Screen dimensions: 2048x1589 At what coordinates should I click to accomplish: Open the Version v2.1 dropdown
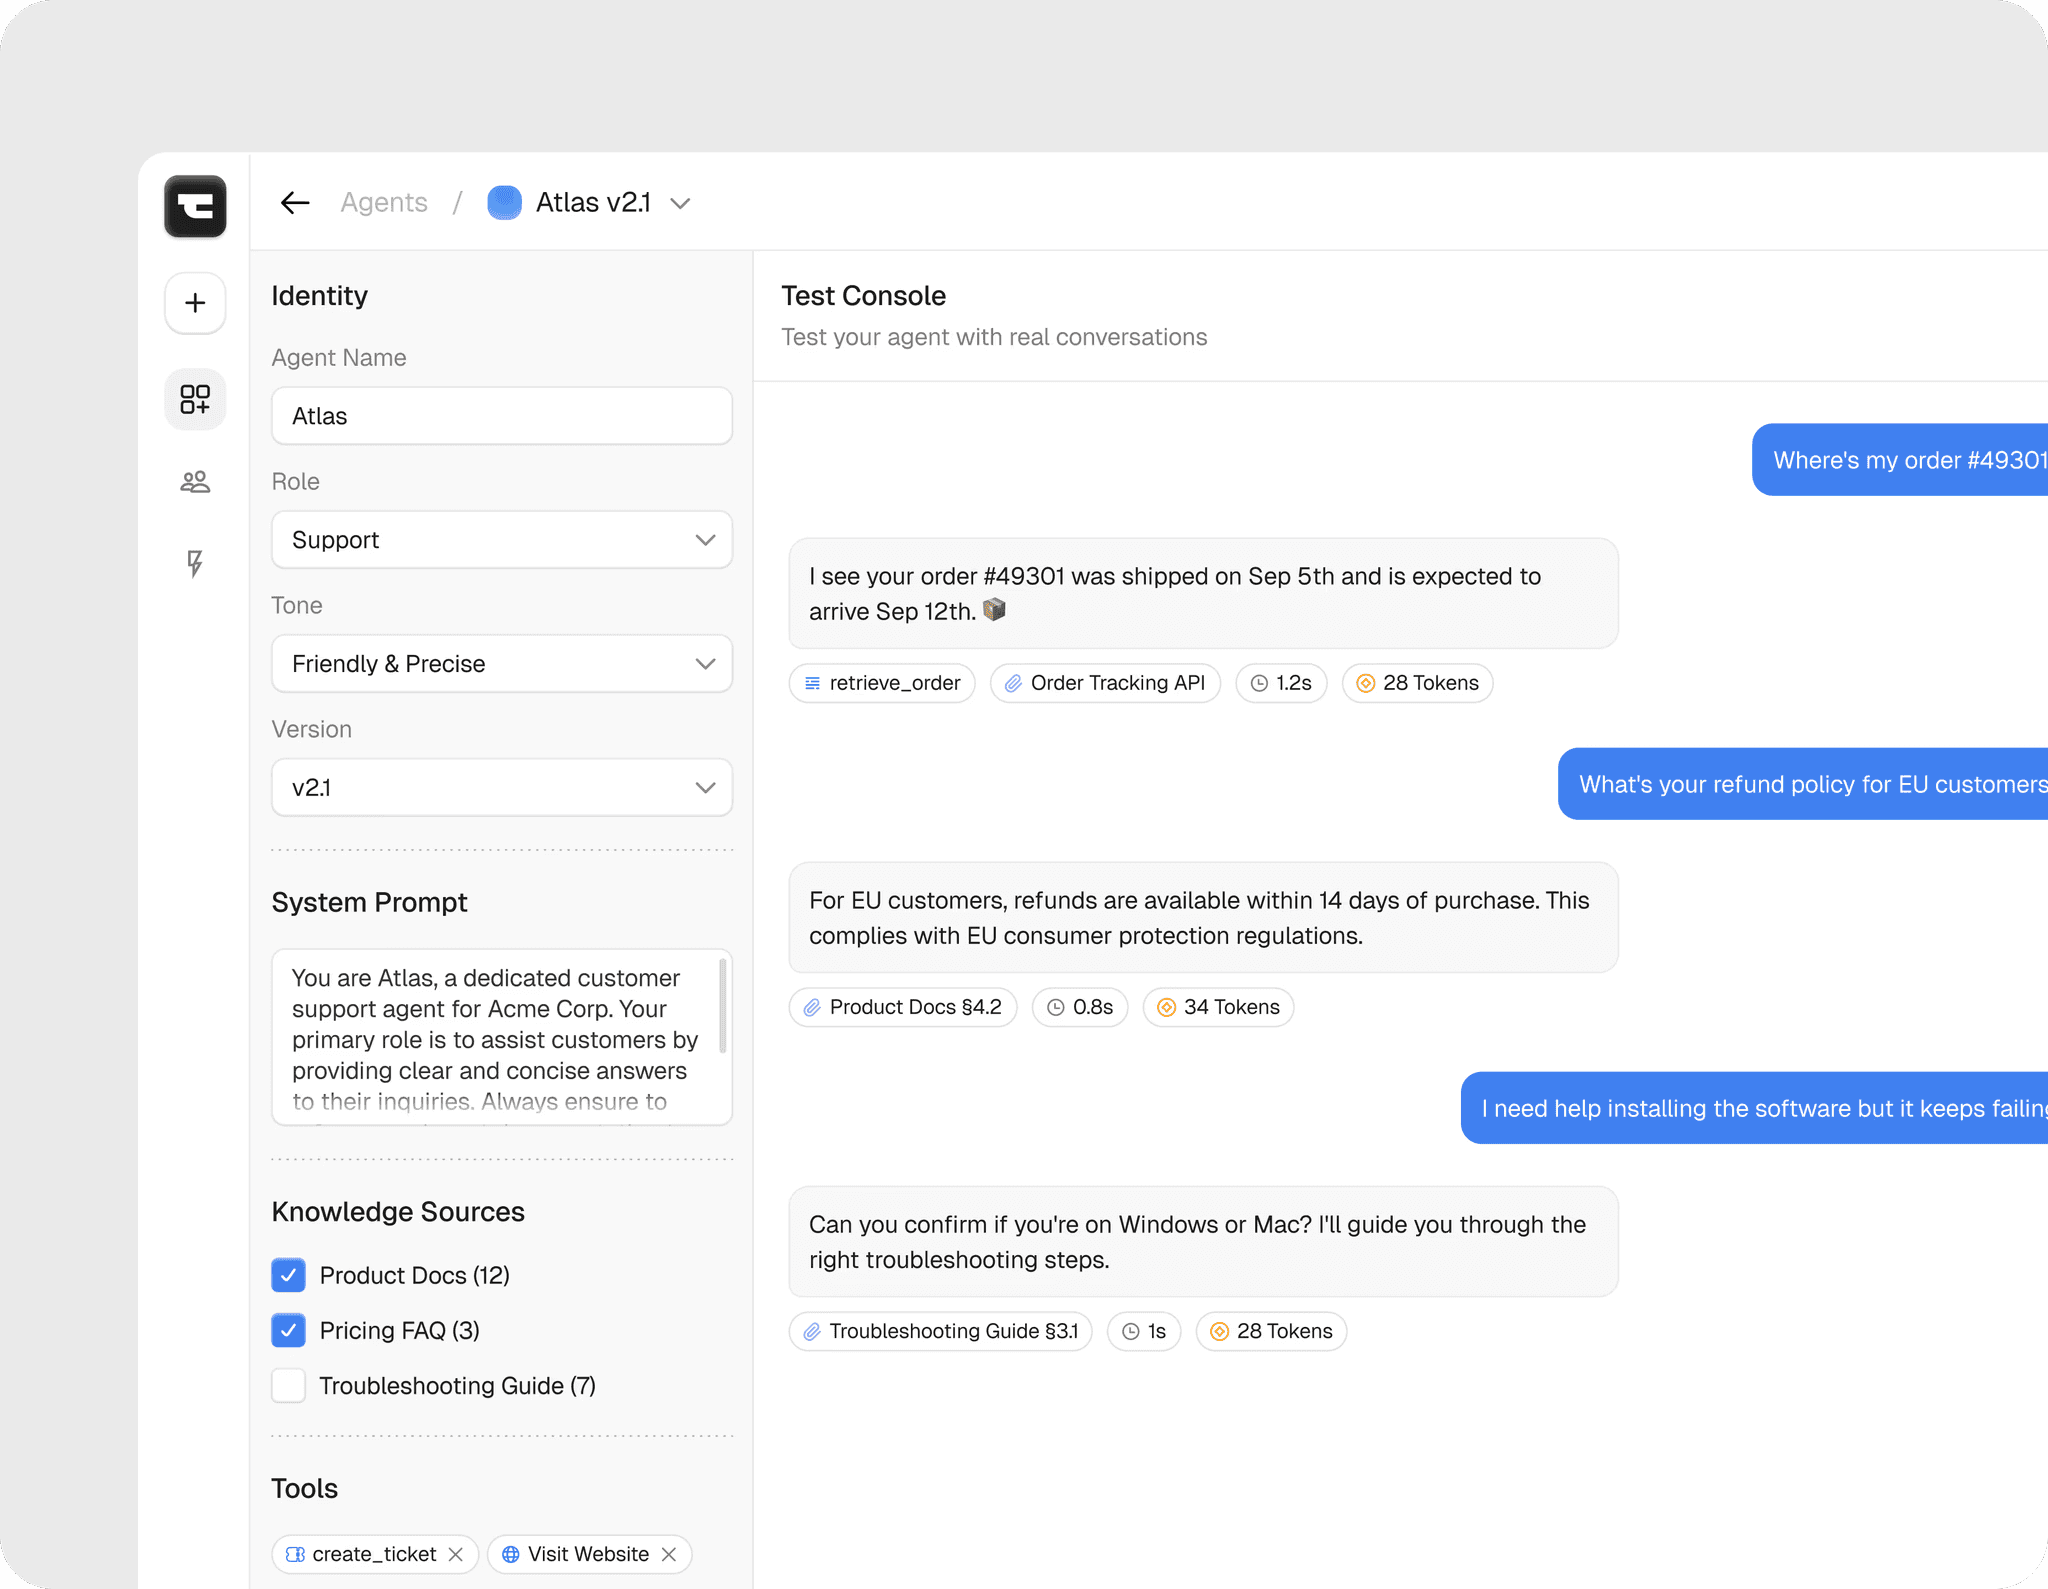pos(502,788)
